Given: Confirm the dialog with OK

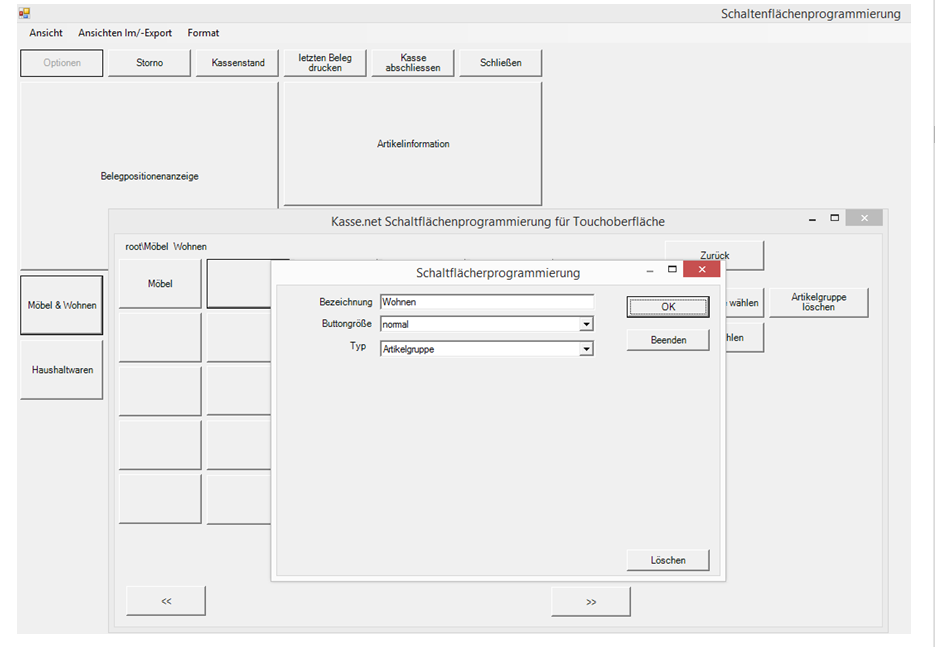Looking at the screenshot, I should click(x=668, y=307).
